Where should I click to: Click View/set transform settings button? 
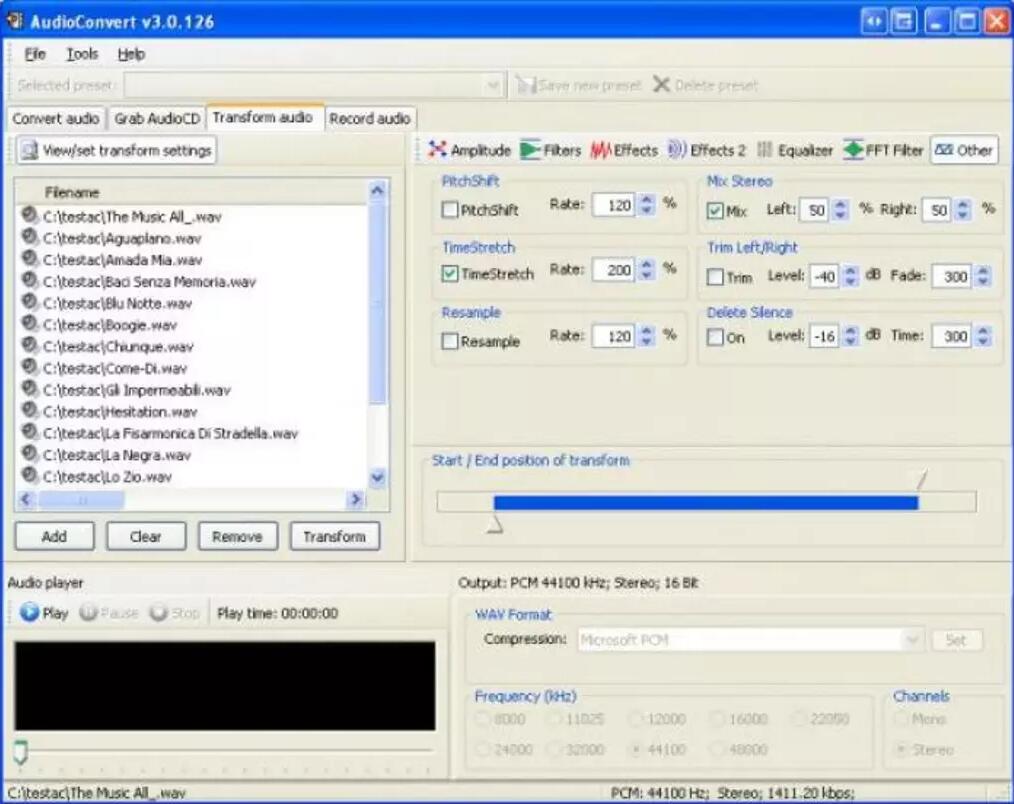point(116,150)
